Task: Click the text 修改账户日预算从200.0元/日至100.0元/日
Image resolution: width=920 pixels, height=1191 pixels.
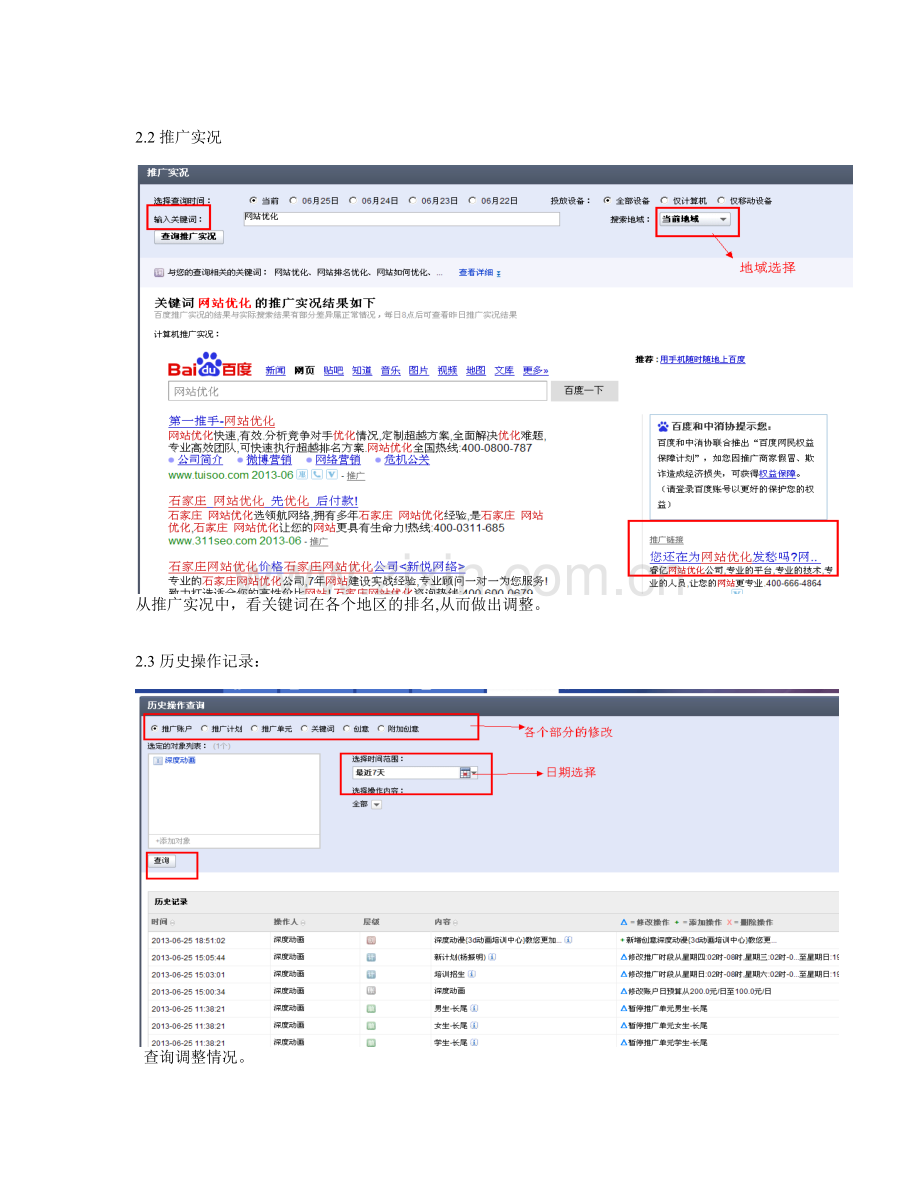Action: coord(700,991)
